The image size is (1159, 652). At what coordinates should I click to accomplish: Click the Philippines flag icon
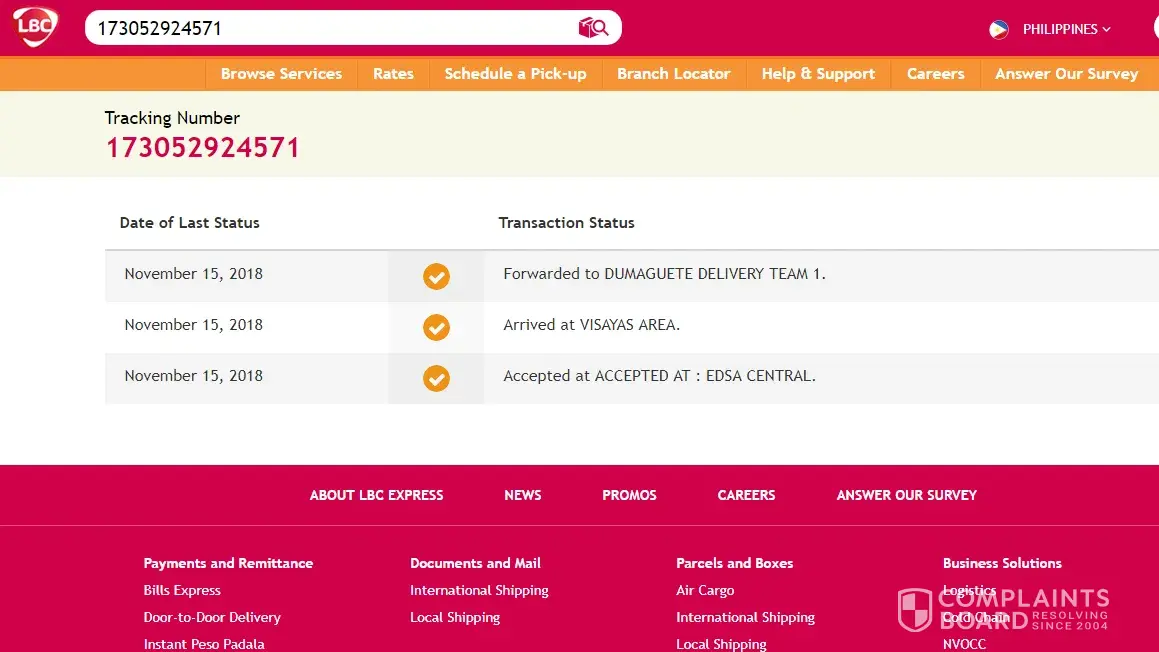(998, 29)
